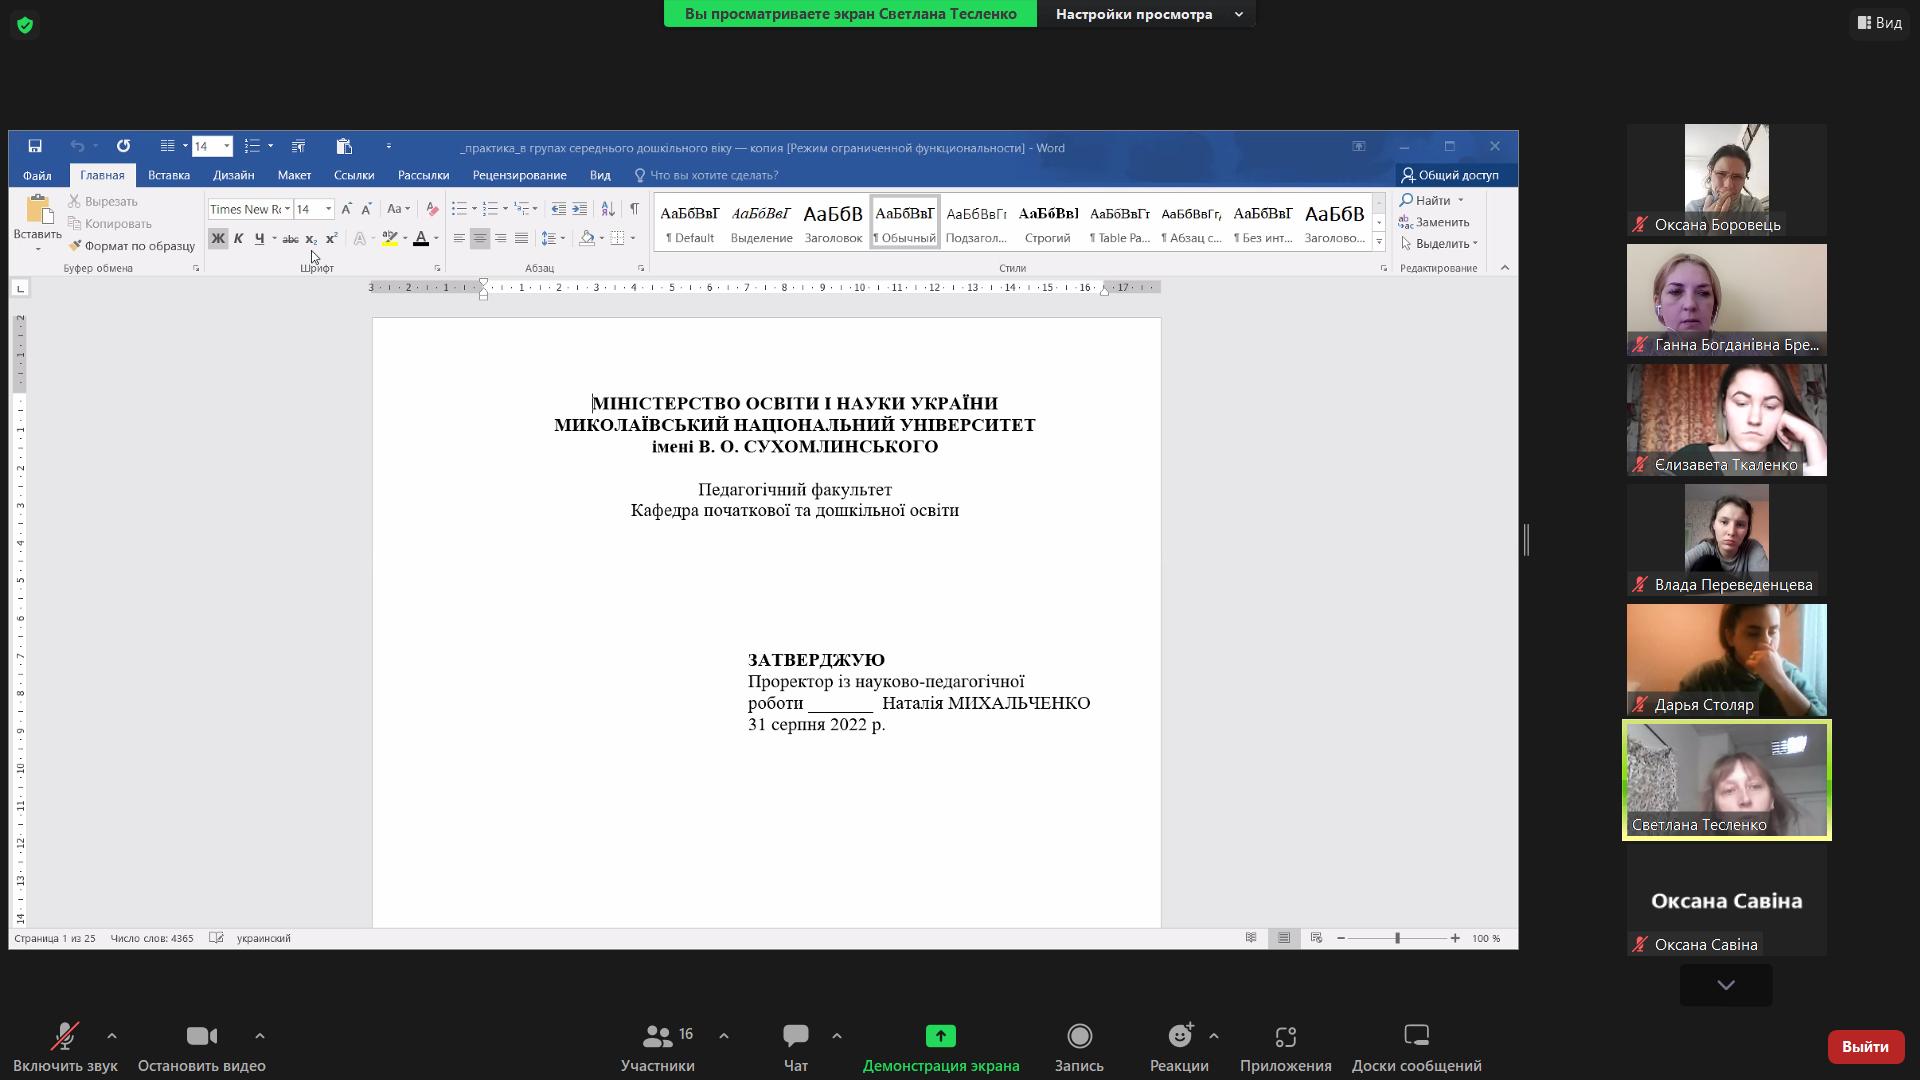Click the Общий доступ button
The width and height of the screenshot is (1920, 1080).
[x=1450, y=175]
